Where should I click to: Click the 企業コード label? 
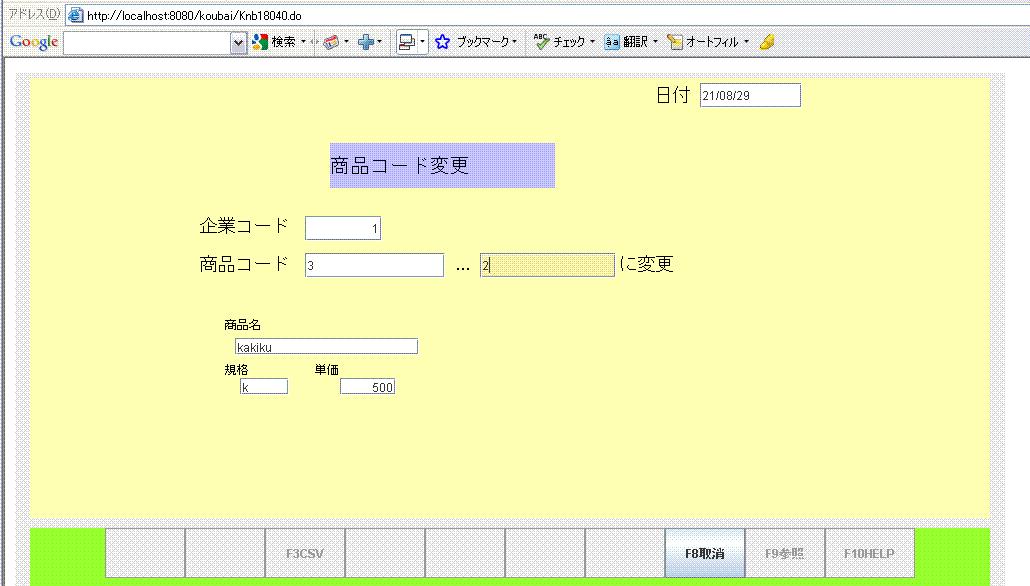244,226
